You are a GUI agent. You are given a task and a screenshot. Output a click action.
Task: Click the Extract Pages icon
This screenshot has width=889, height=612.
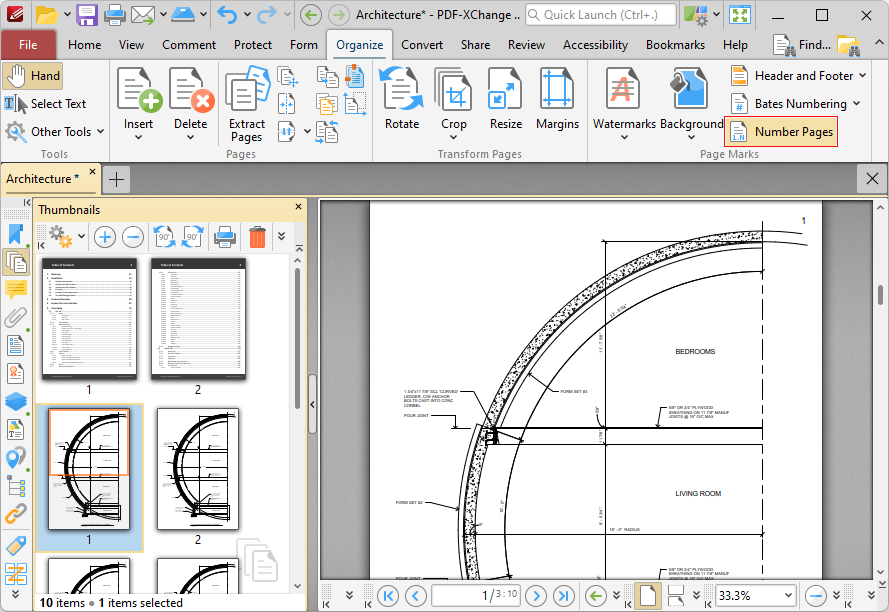pyautogui.click(x=247, y=103)
